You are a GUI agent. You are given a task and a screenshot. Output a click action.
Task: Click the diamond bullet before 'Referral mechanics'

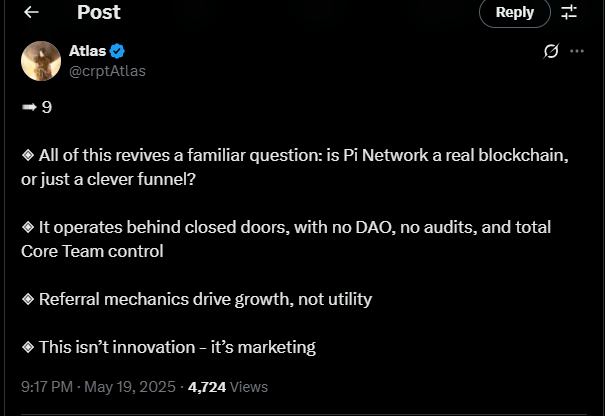point(27,299)
